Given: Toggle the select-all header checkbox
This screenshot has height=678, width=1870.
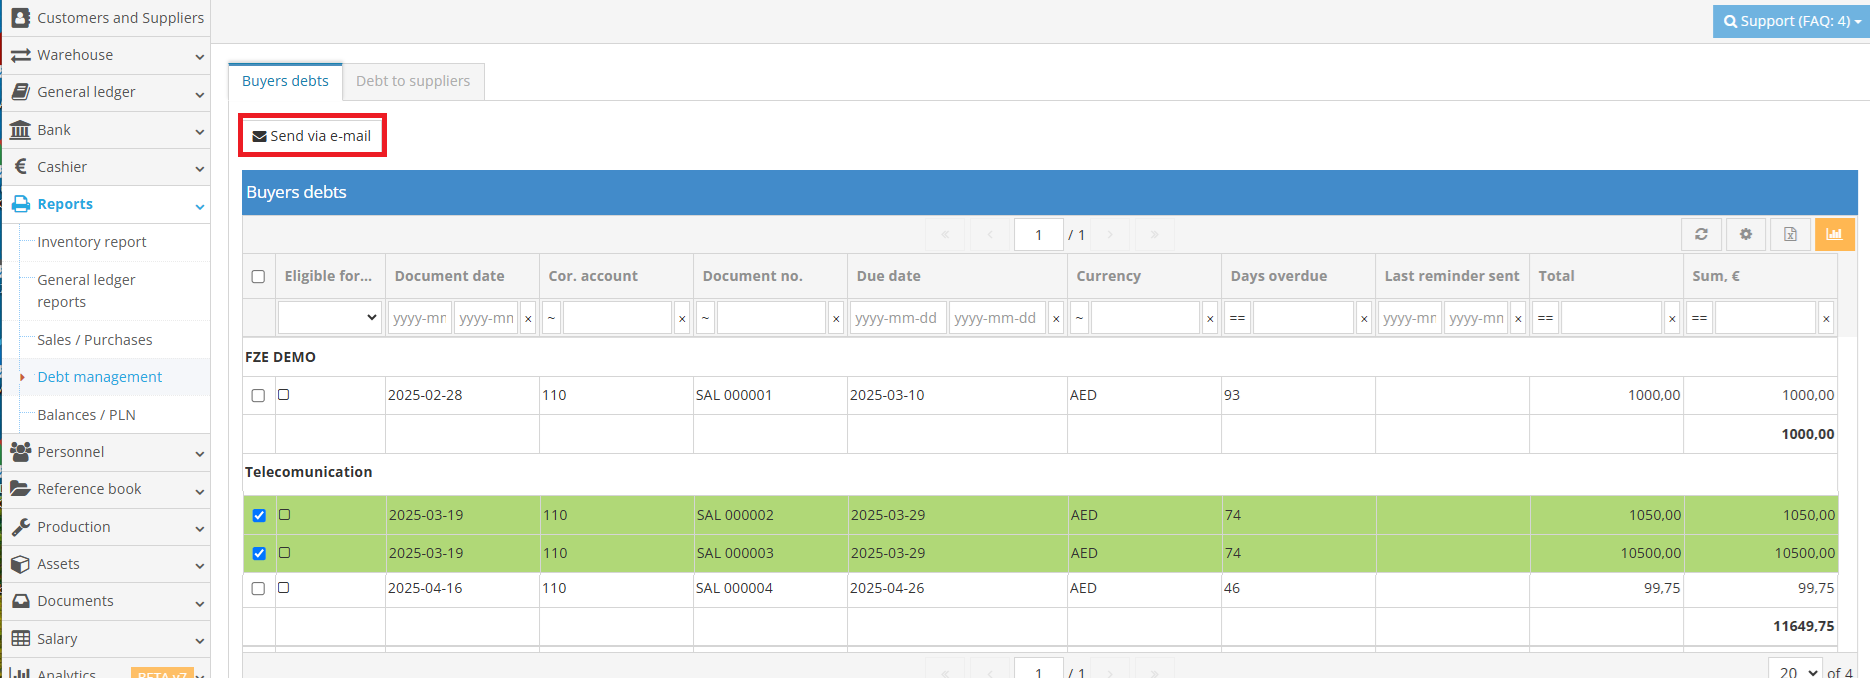Looking at the screenshot, I should tap(258, 276).
